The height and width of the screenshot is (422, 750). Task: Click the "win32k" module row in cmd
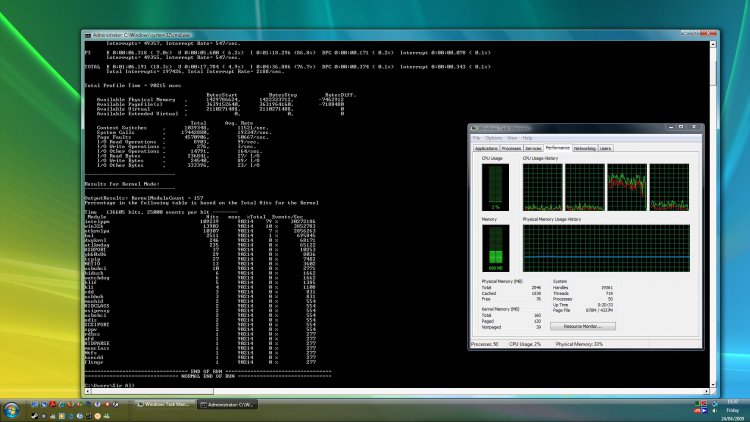coord(200,226)
